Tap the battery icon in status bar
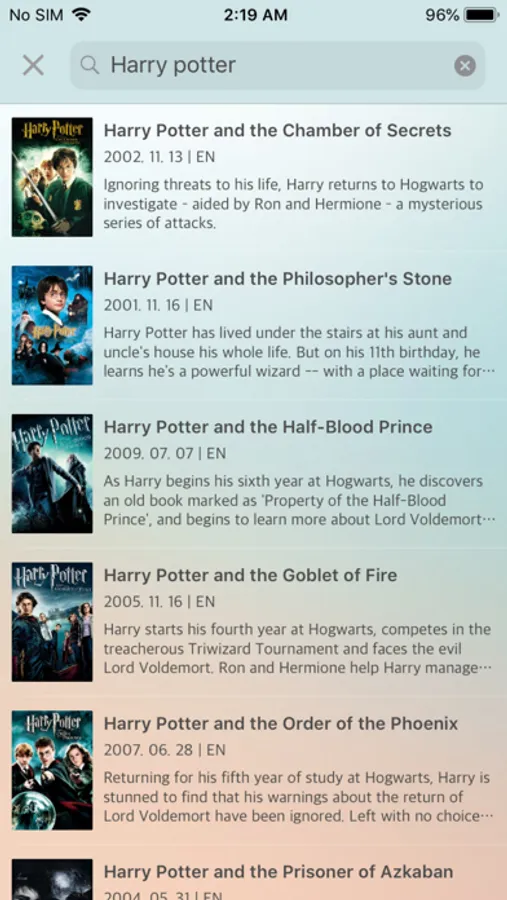Image resolution: width=507 pixels, height=900 pixels. (481, 15)
